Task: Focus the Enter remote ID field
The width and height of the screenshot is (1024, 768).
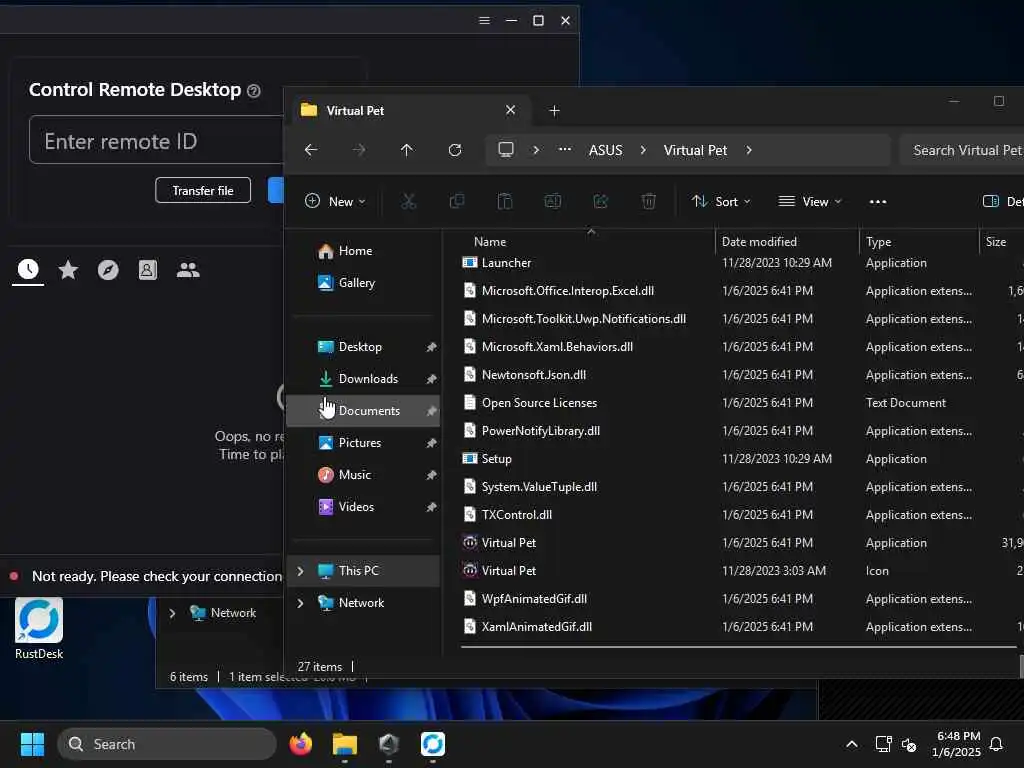Action: click(157, 140)
